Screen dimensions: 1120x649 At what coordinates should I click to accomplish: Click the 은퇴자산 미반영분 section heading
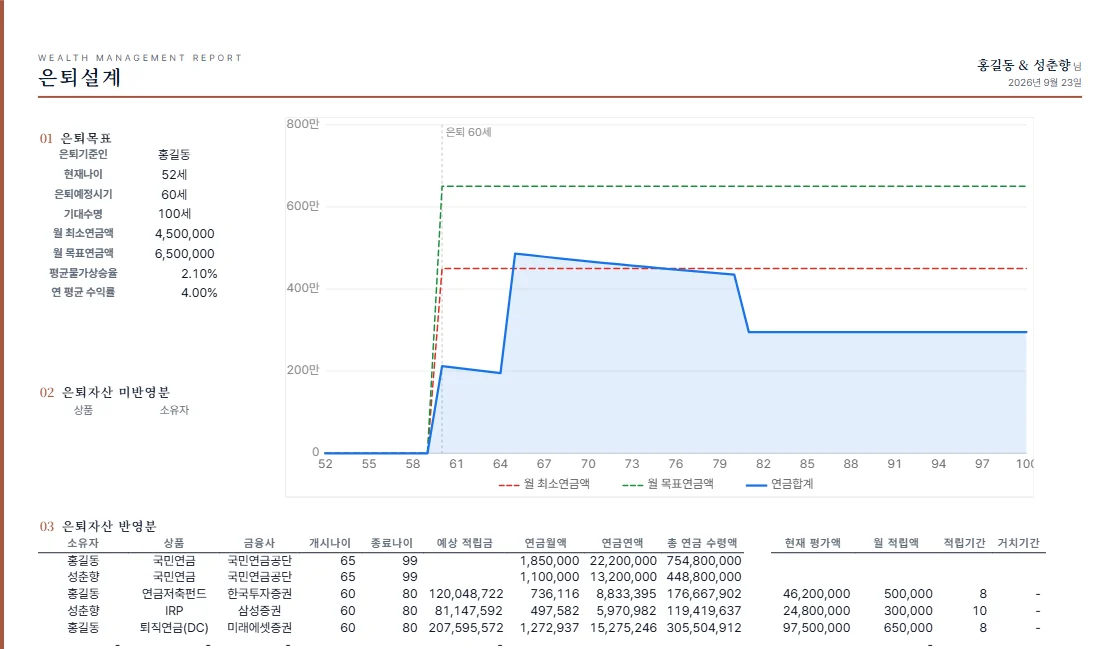coord(116,392)
